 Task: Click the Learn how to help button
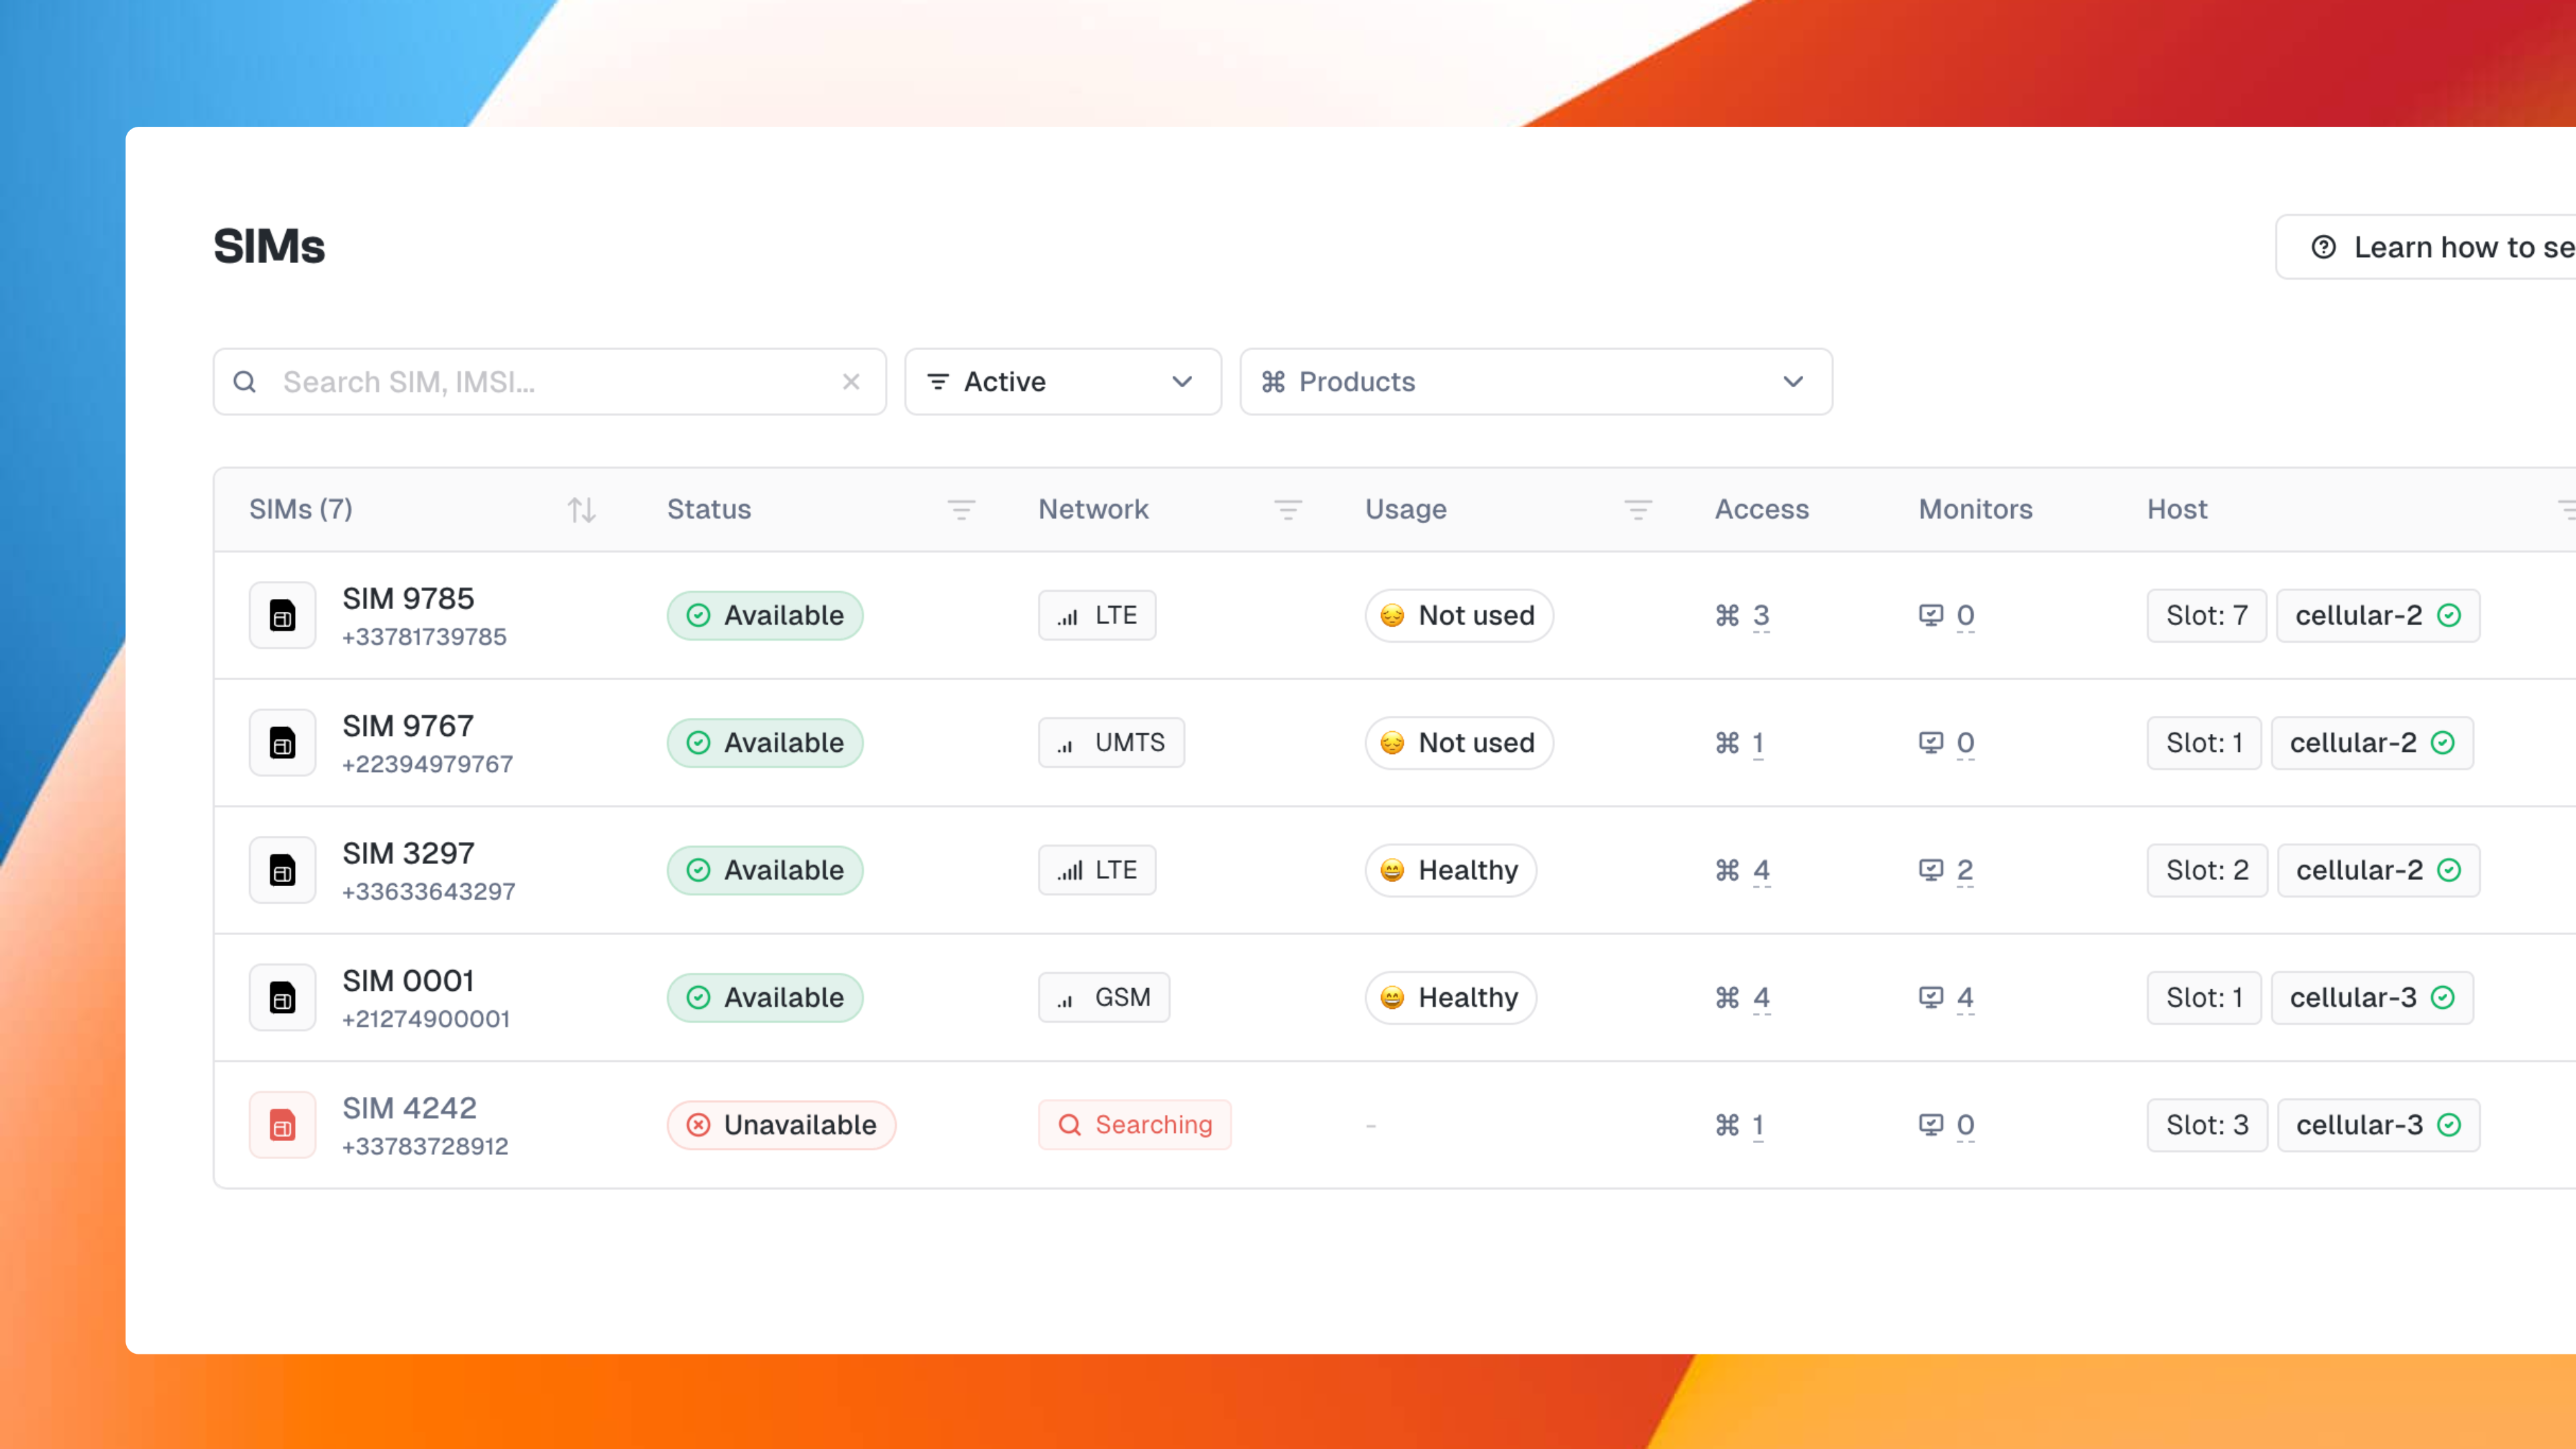click(2440, 247)
